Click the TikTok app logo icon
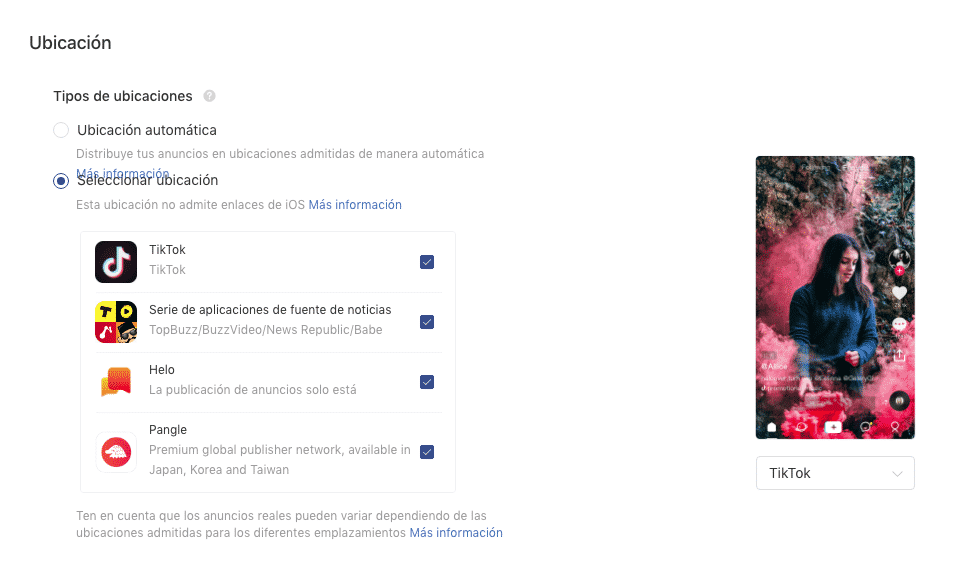 pyautogui.click(x=116, y=262)
